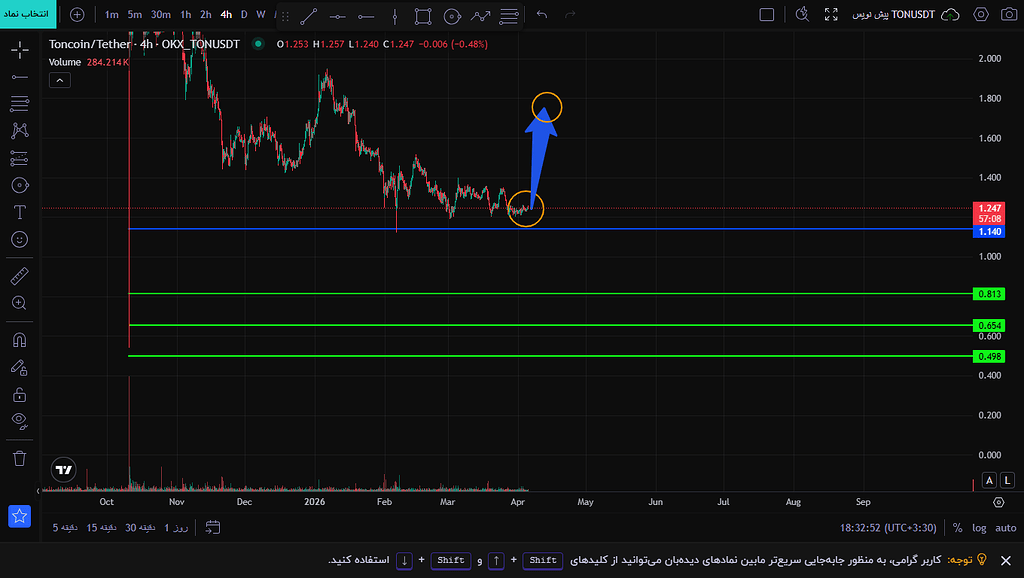Toggle magnet mode for drawings
Viewport: 1024px width, 578px height.
(x=20, y=340)
